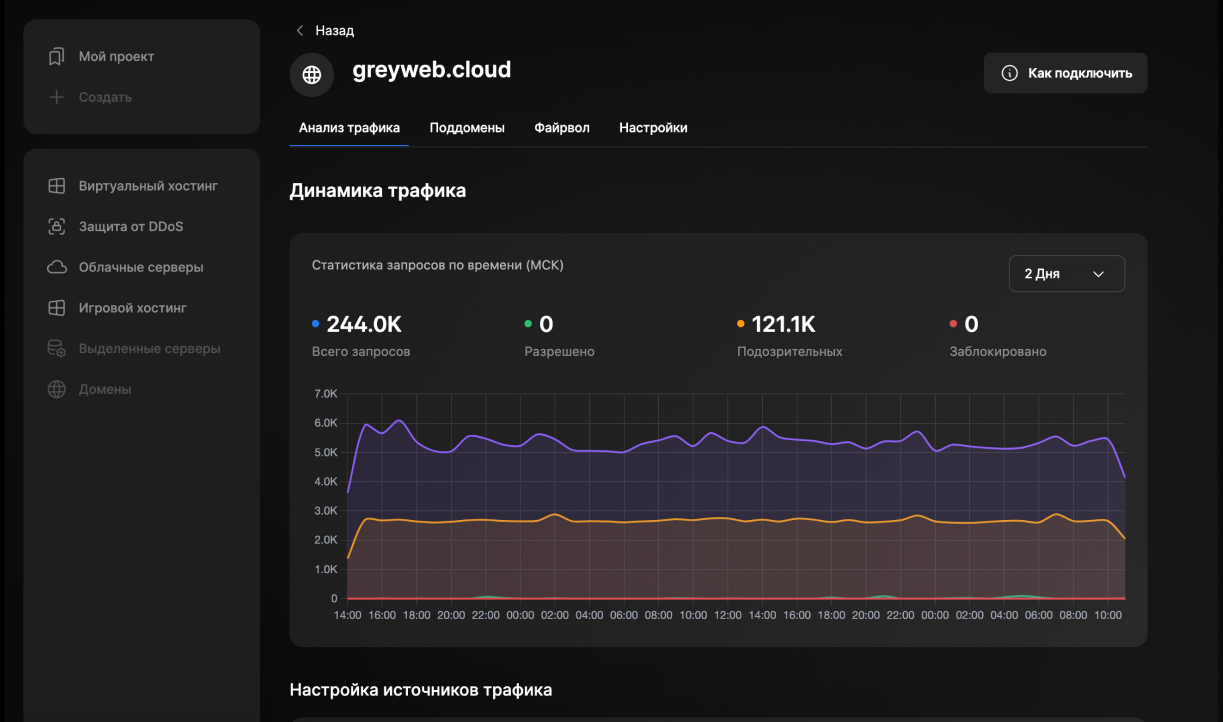Screen dimensions: 1223x722
Task: Open the 2 Дня period dropdown
Action: click(1066, 274)
